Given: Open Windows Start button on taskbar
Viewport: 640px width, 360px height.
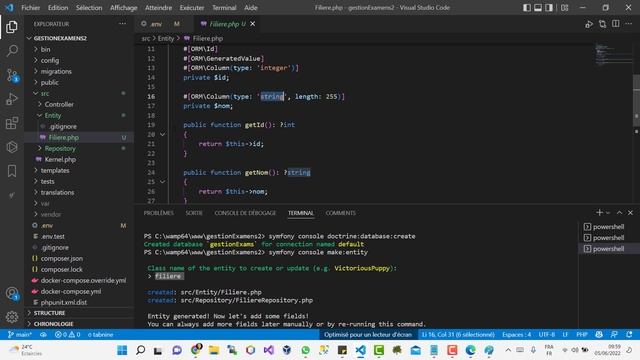Looking at the screenshot, I should coord(122,350).
